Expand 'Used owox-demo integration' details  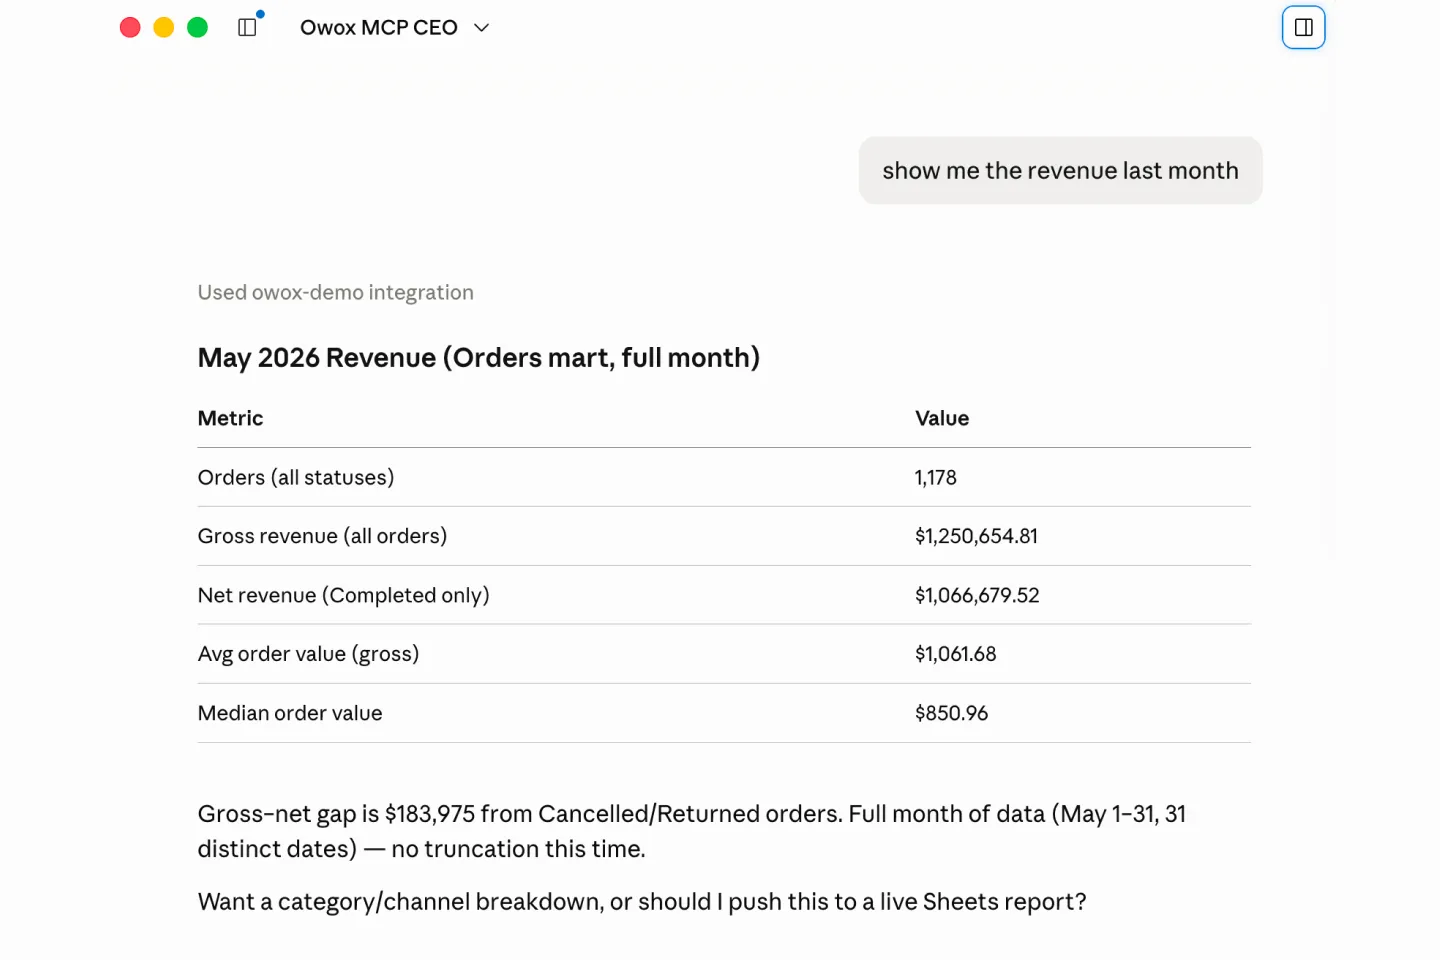336,293
